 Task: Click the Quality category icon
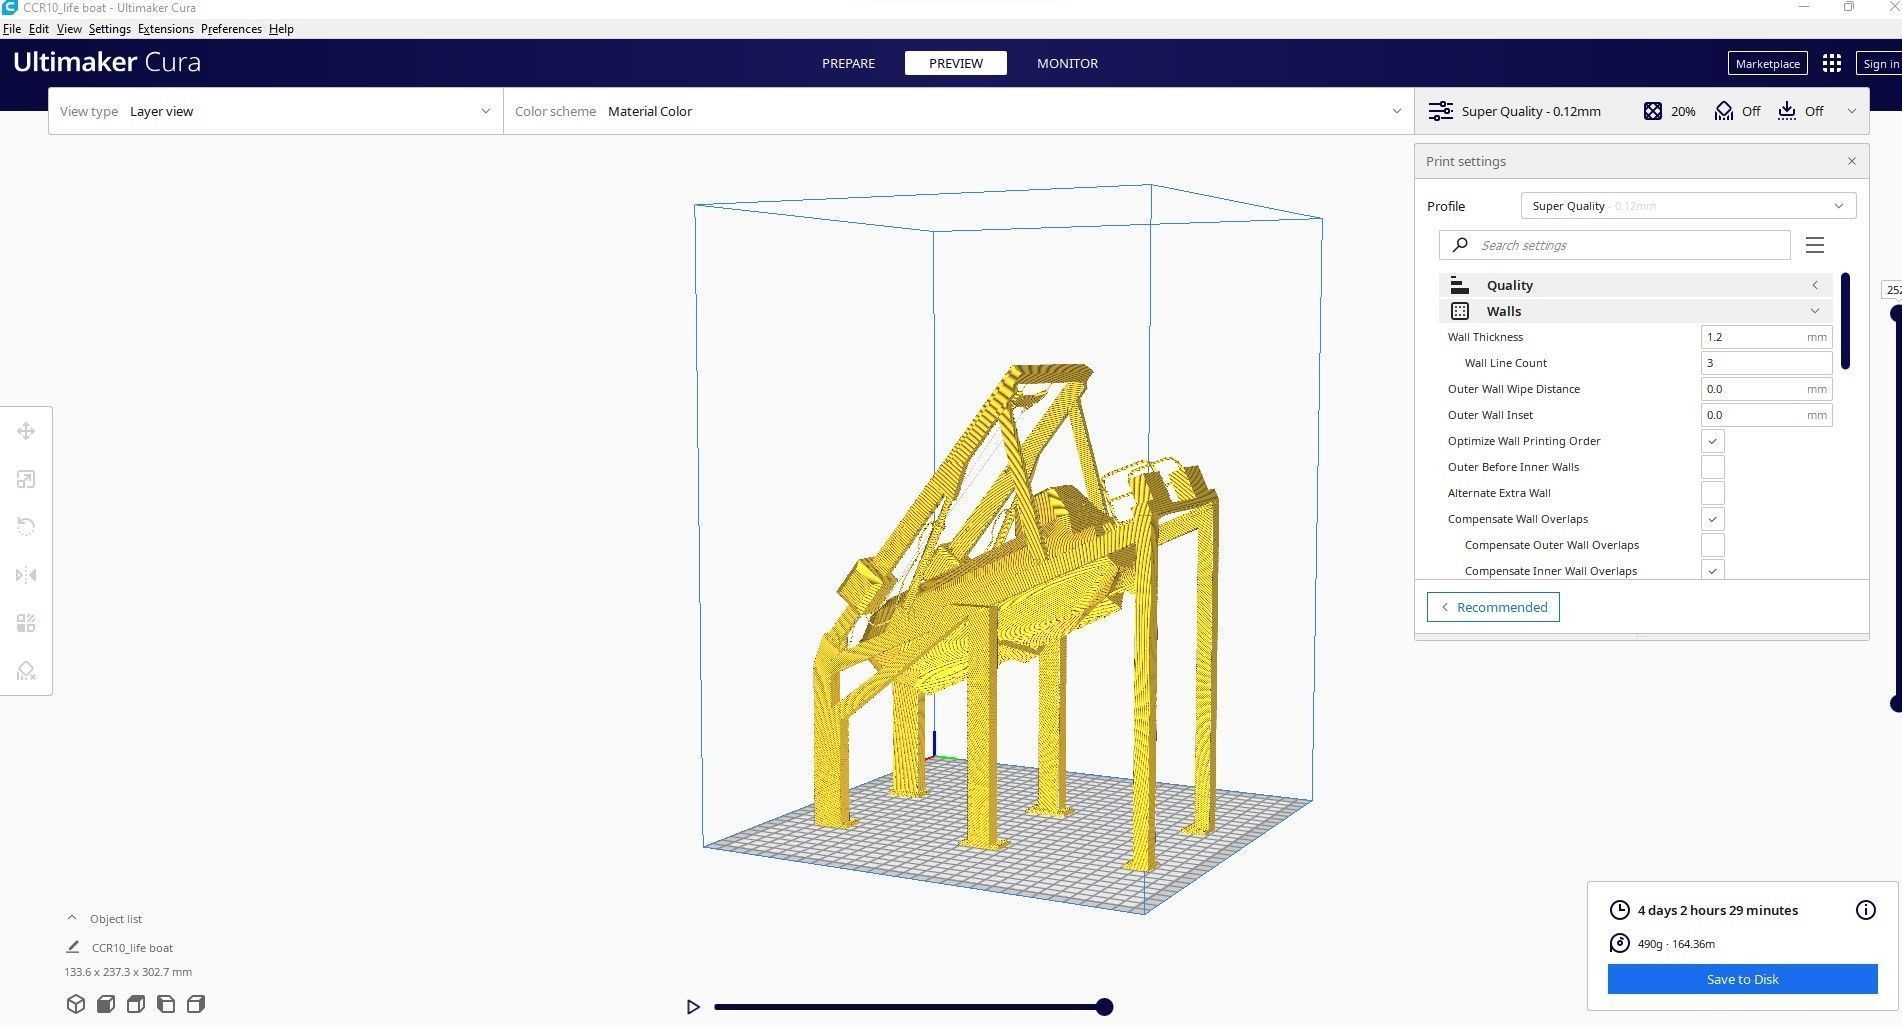(1460, 285)
